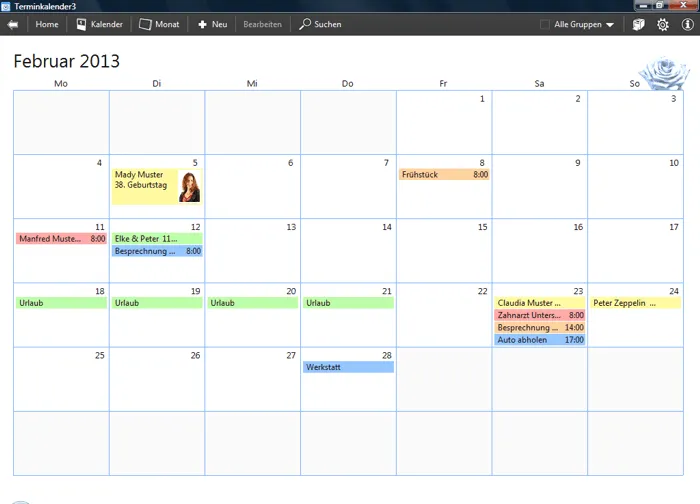Open settings gear icon
The width and height of the screenshot is (700, 504).
(662, 24)
